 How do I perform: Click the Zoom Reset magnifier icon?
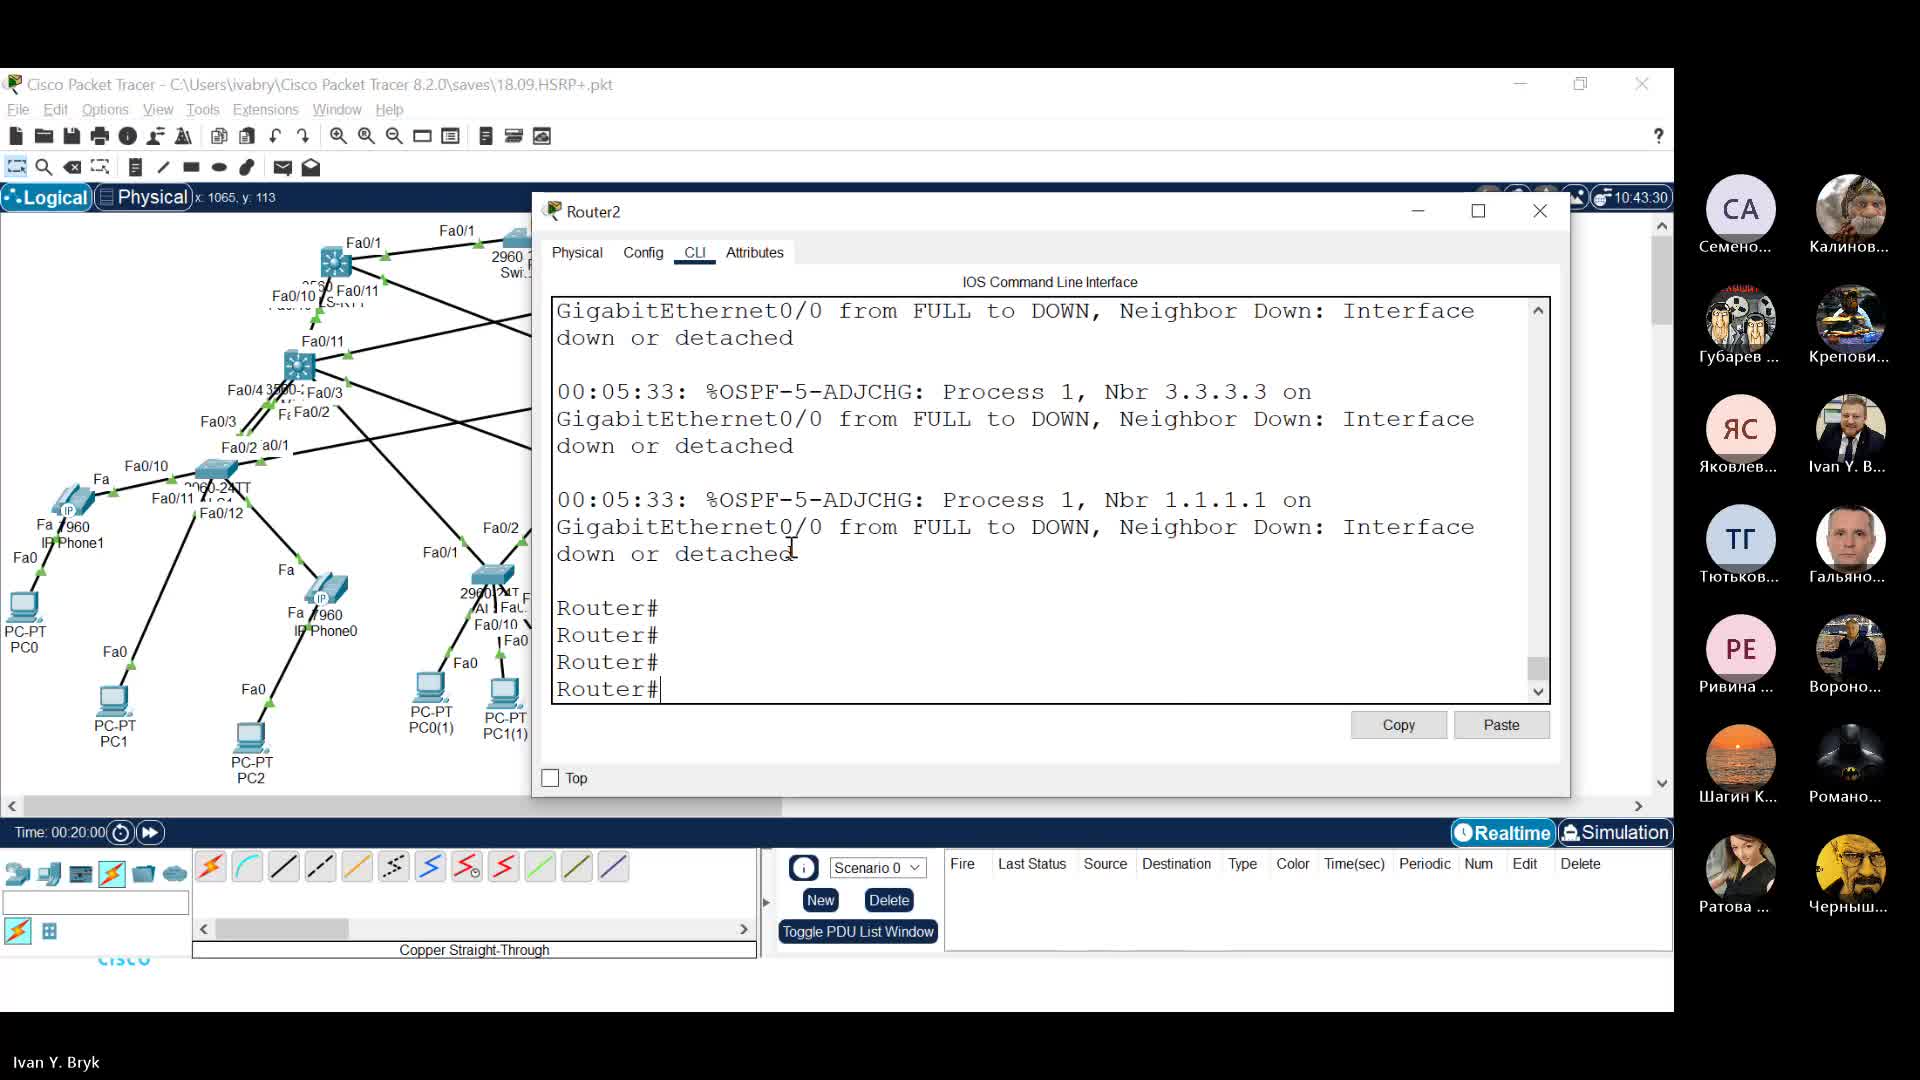pyautogui.click(x=367, y=136)
